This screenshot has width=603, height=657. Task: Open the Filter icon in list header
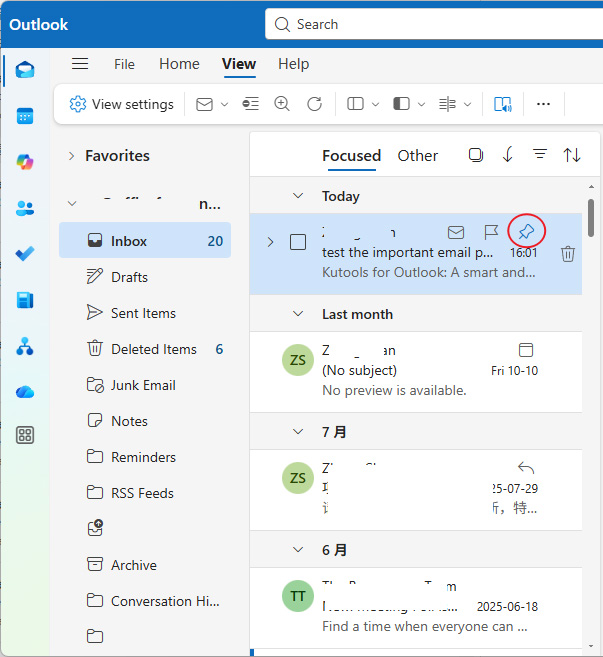(540, 154)
